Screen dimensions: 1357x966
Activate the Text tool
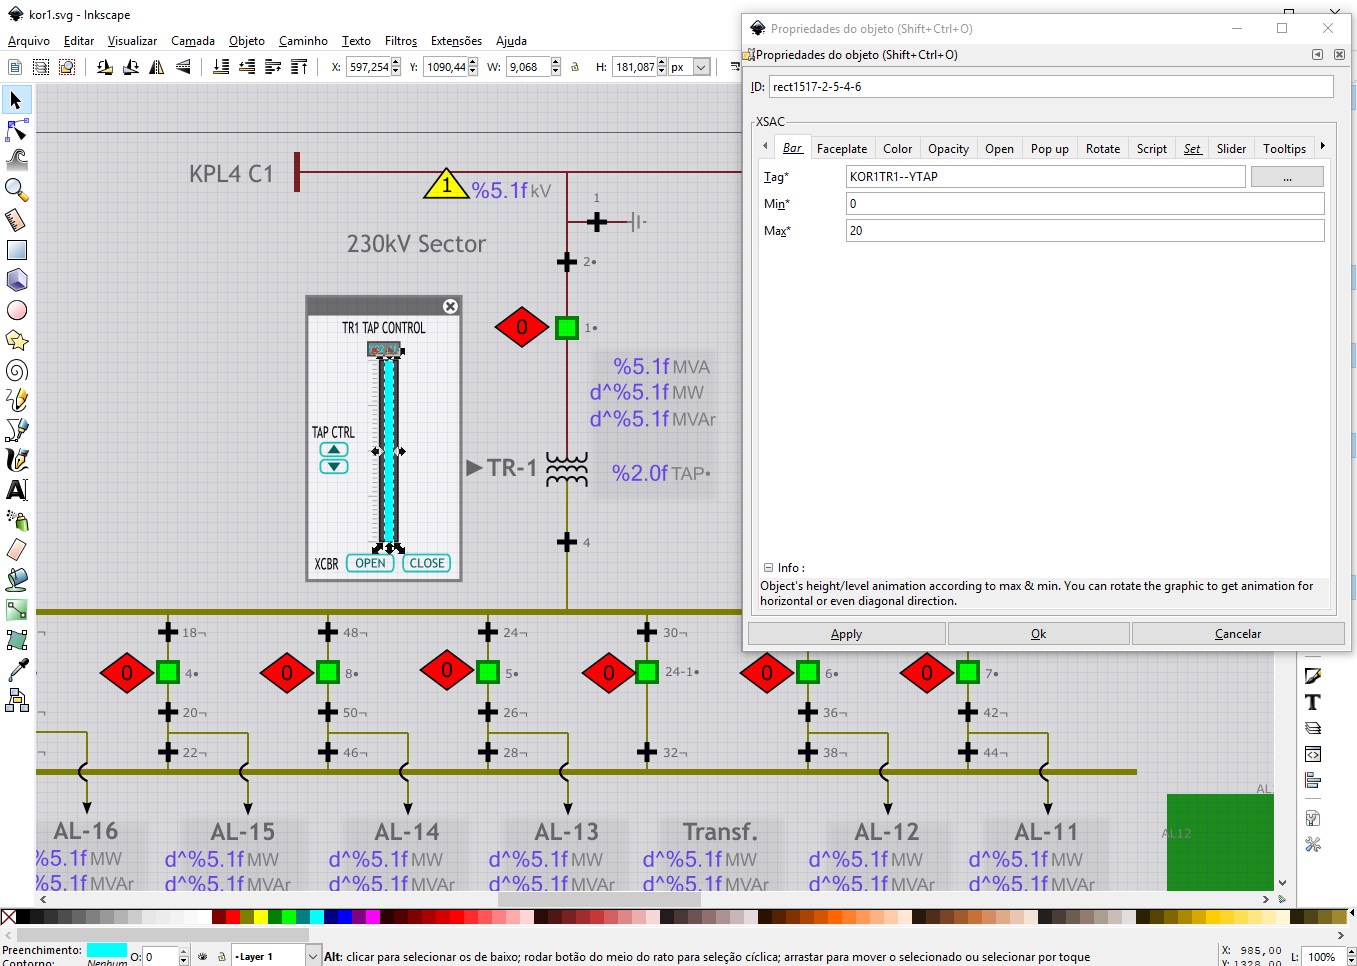coord(16,490)
